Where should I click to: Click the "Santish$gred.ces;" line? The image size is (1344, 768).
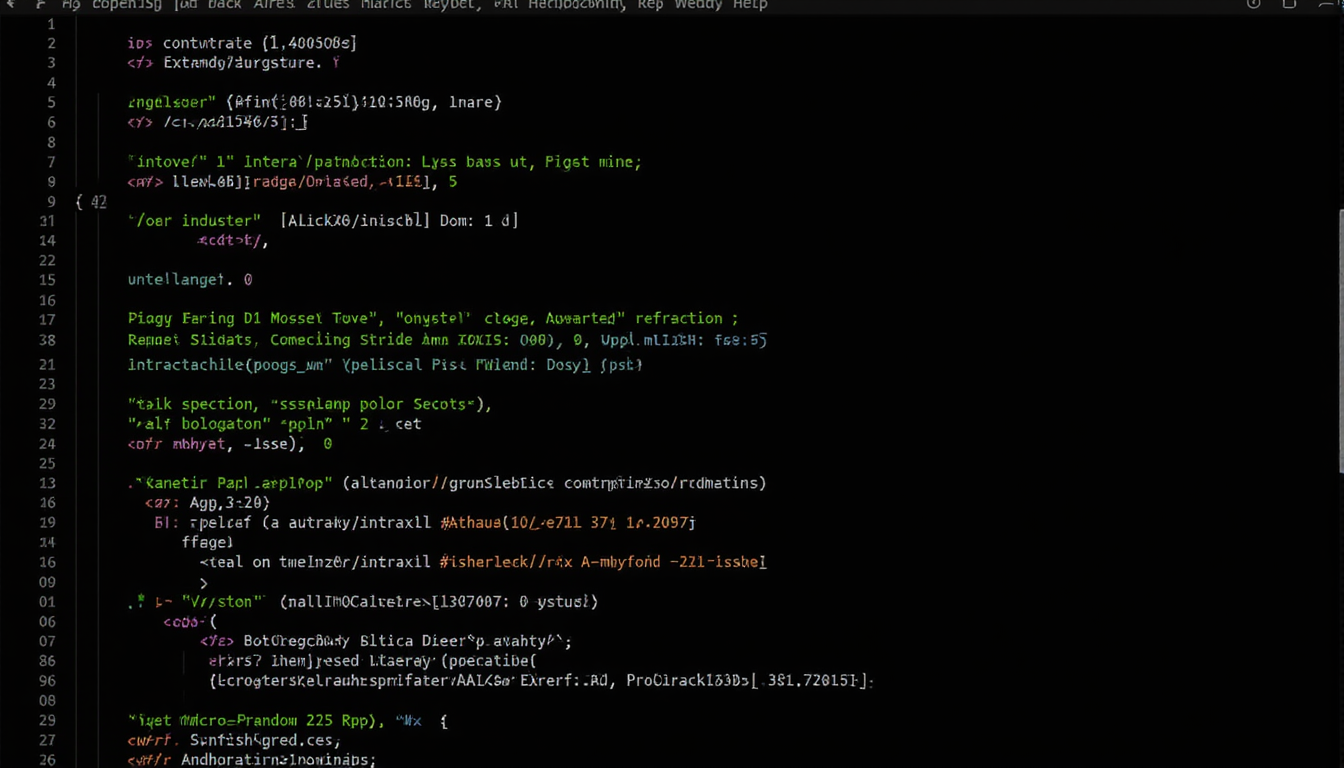coord(234,741)
